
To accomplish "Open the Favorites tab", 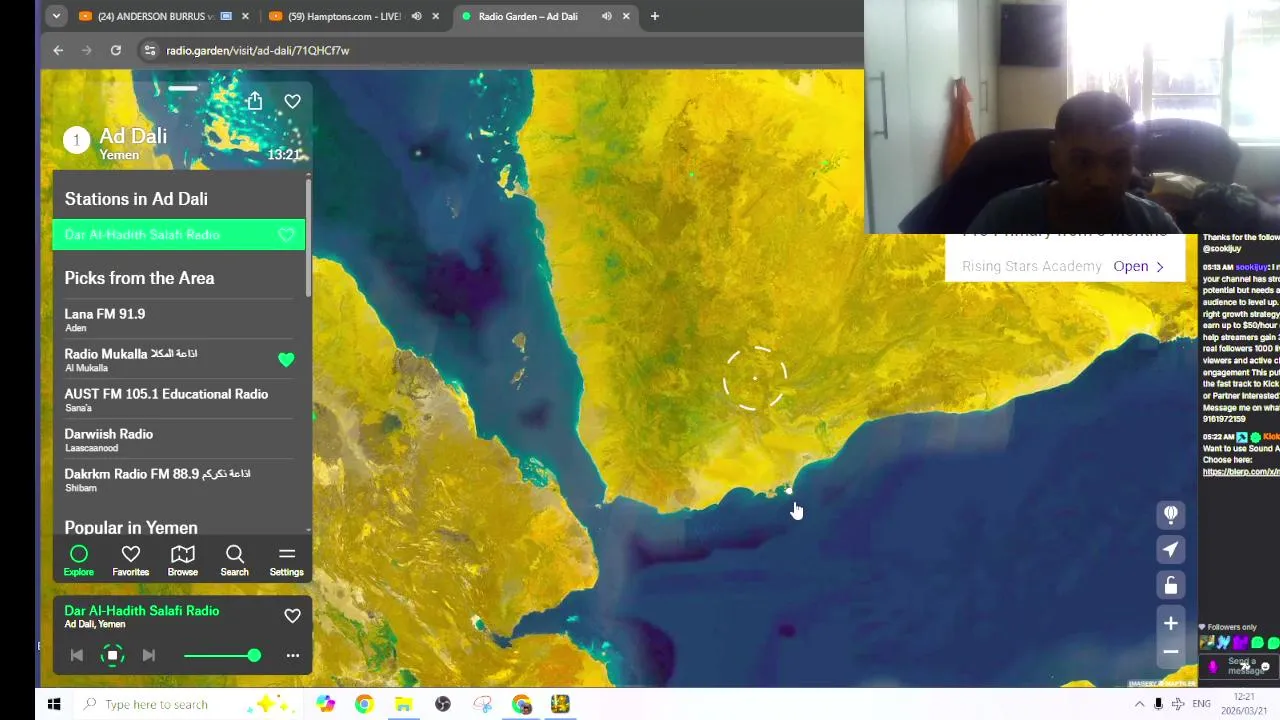I will [131, 561].
